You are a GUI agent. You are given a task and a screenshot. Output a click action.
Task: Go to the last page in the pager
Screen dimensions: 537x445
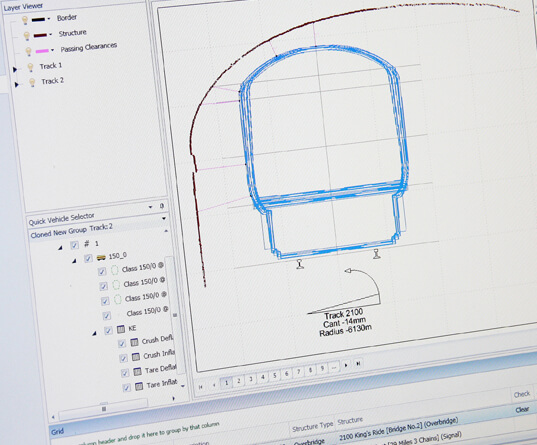click(x=358, y=363)
